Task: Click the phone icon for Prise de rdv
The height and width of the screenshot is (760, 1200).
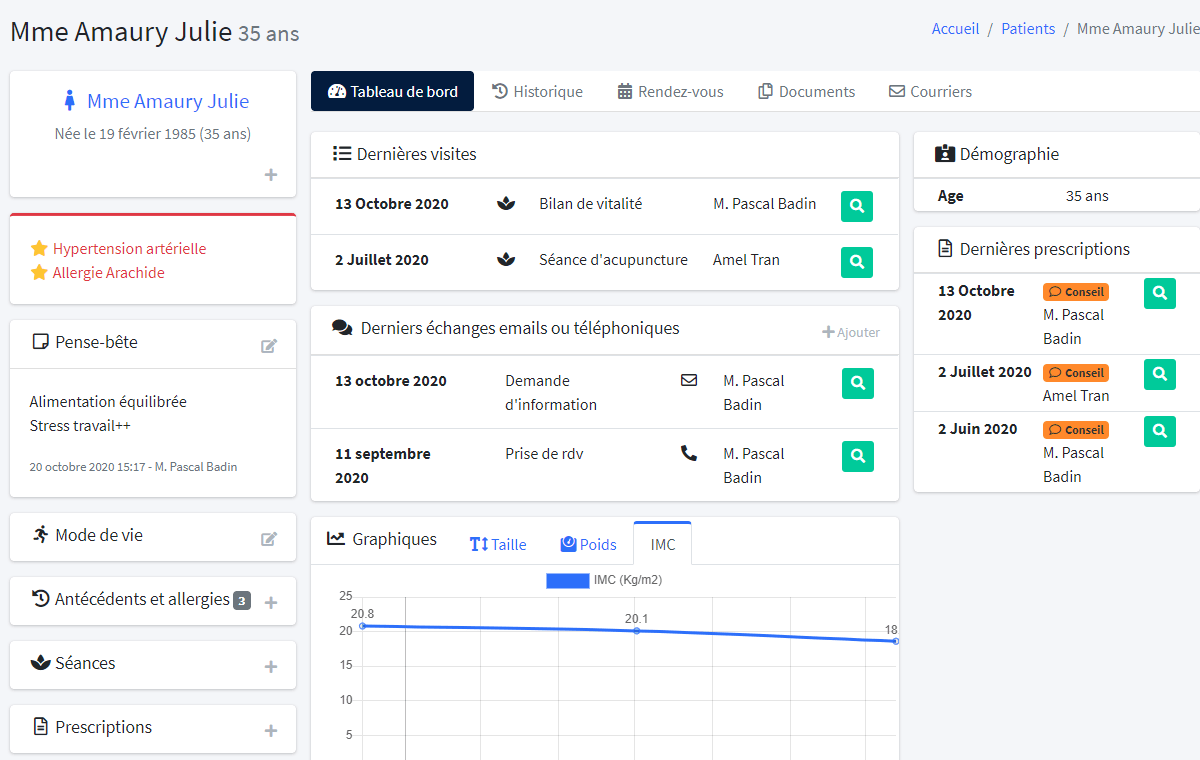Action: click(x=689, y=453)
